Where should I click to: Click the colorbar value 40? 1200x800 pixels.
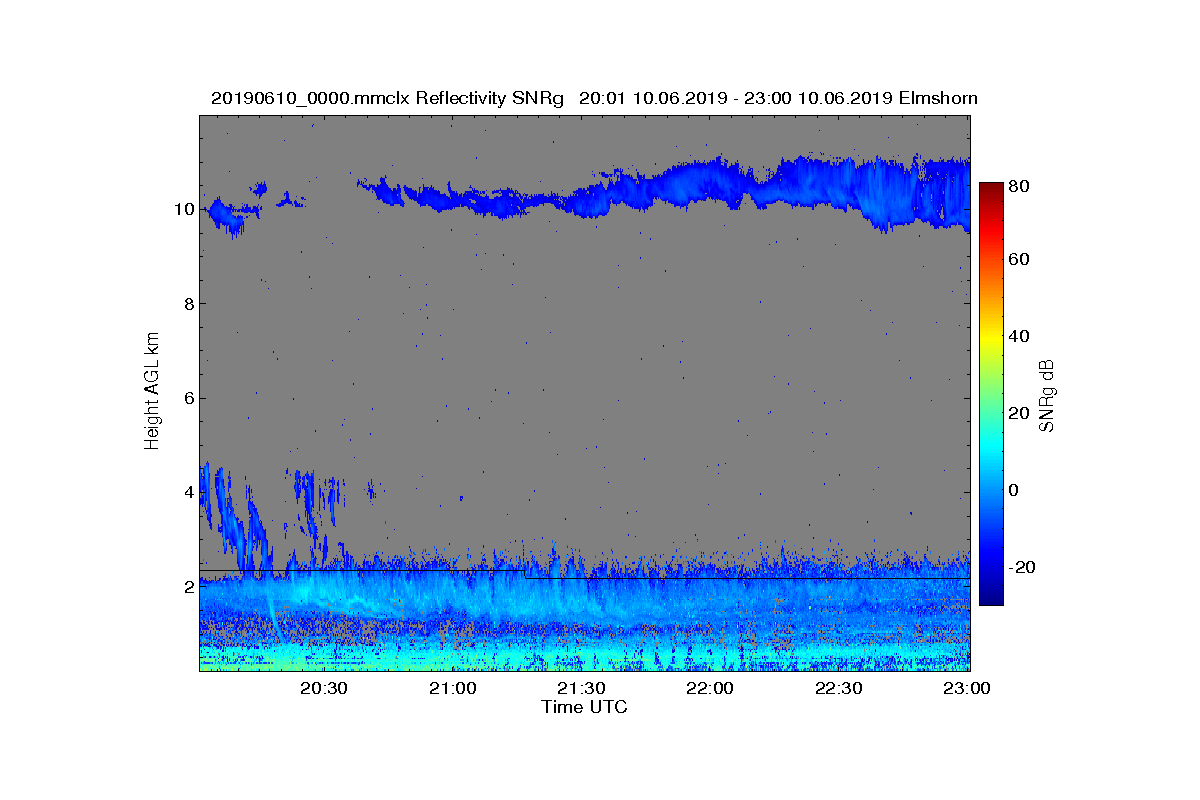pyautogui.click(x=1021, y=336)
